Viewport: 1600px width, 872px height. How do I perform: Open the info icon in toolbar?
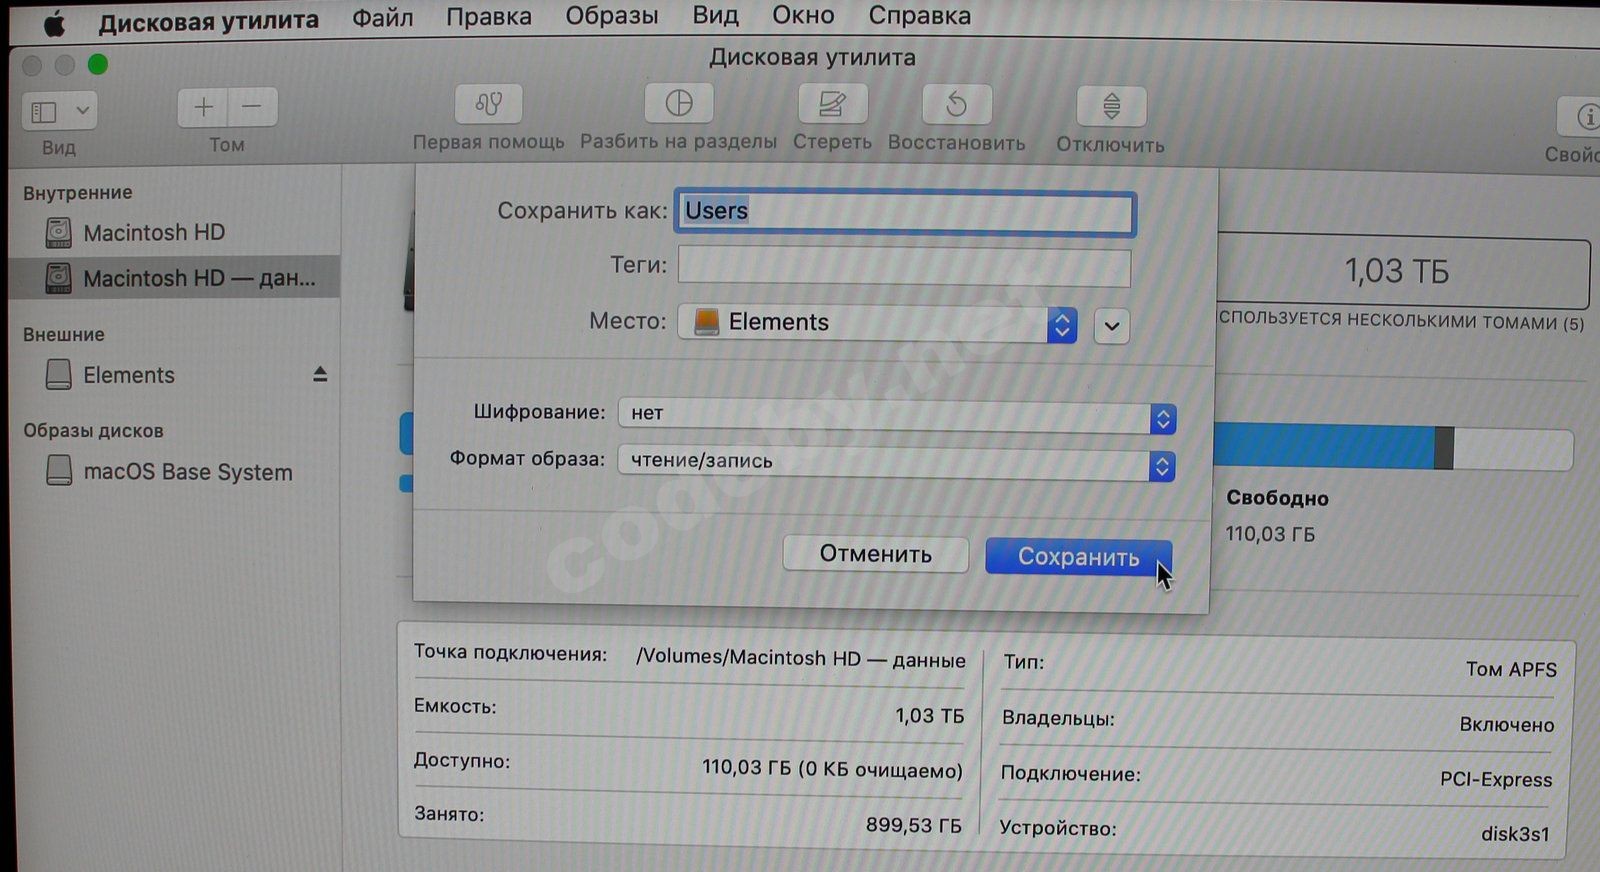(x=1583, y=117)
